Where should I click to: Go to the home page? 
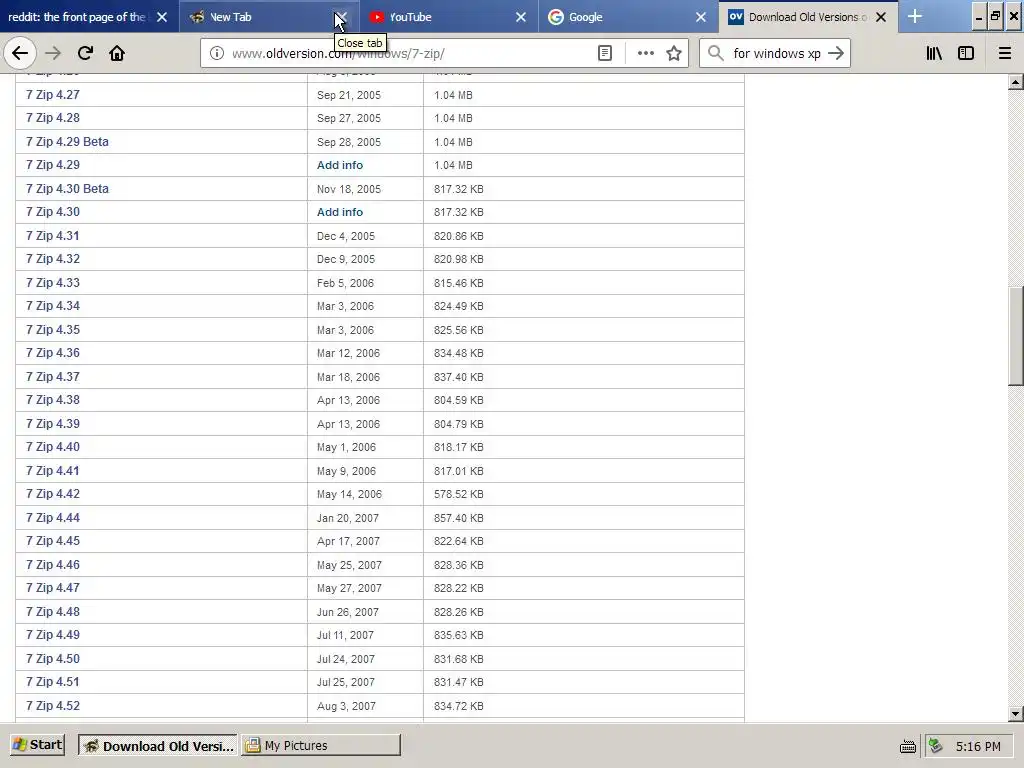tap(117, 53)
